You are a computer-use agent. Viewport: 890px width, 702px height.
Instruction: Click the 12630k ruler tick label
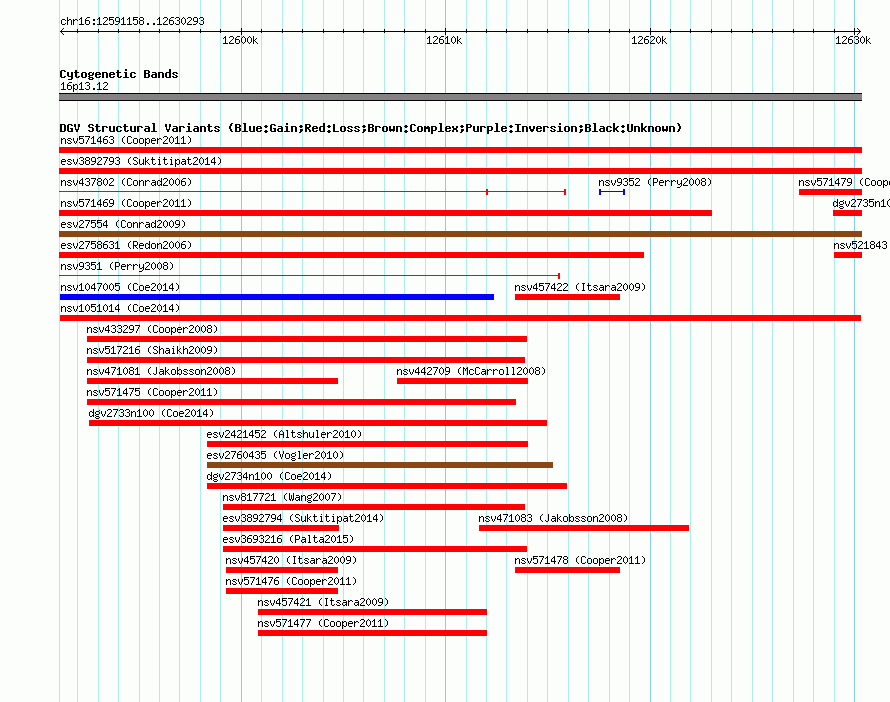click(853, 40)
